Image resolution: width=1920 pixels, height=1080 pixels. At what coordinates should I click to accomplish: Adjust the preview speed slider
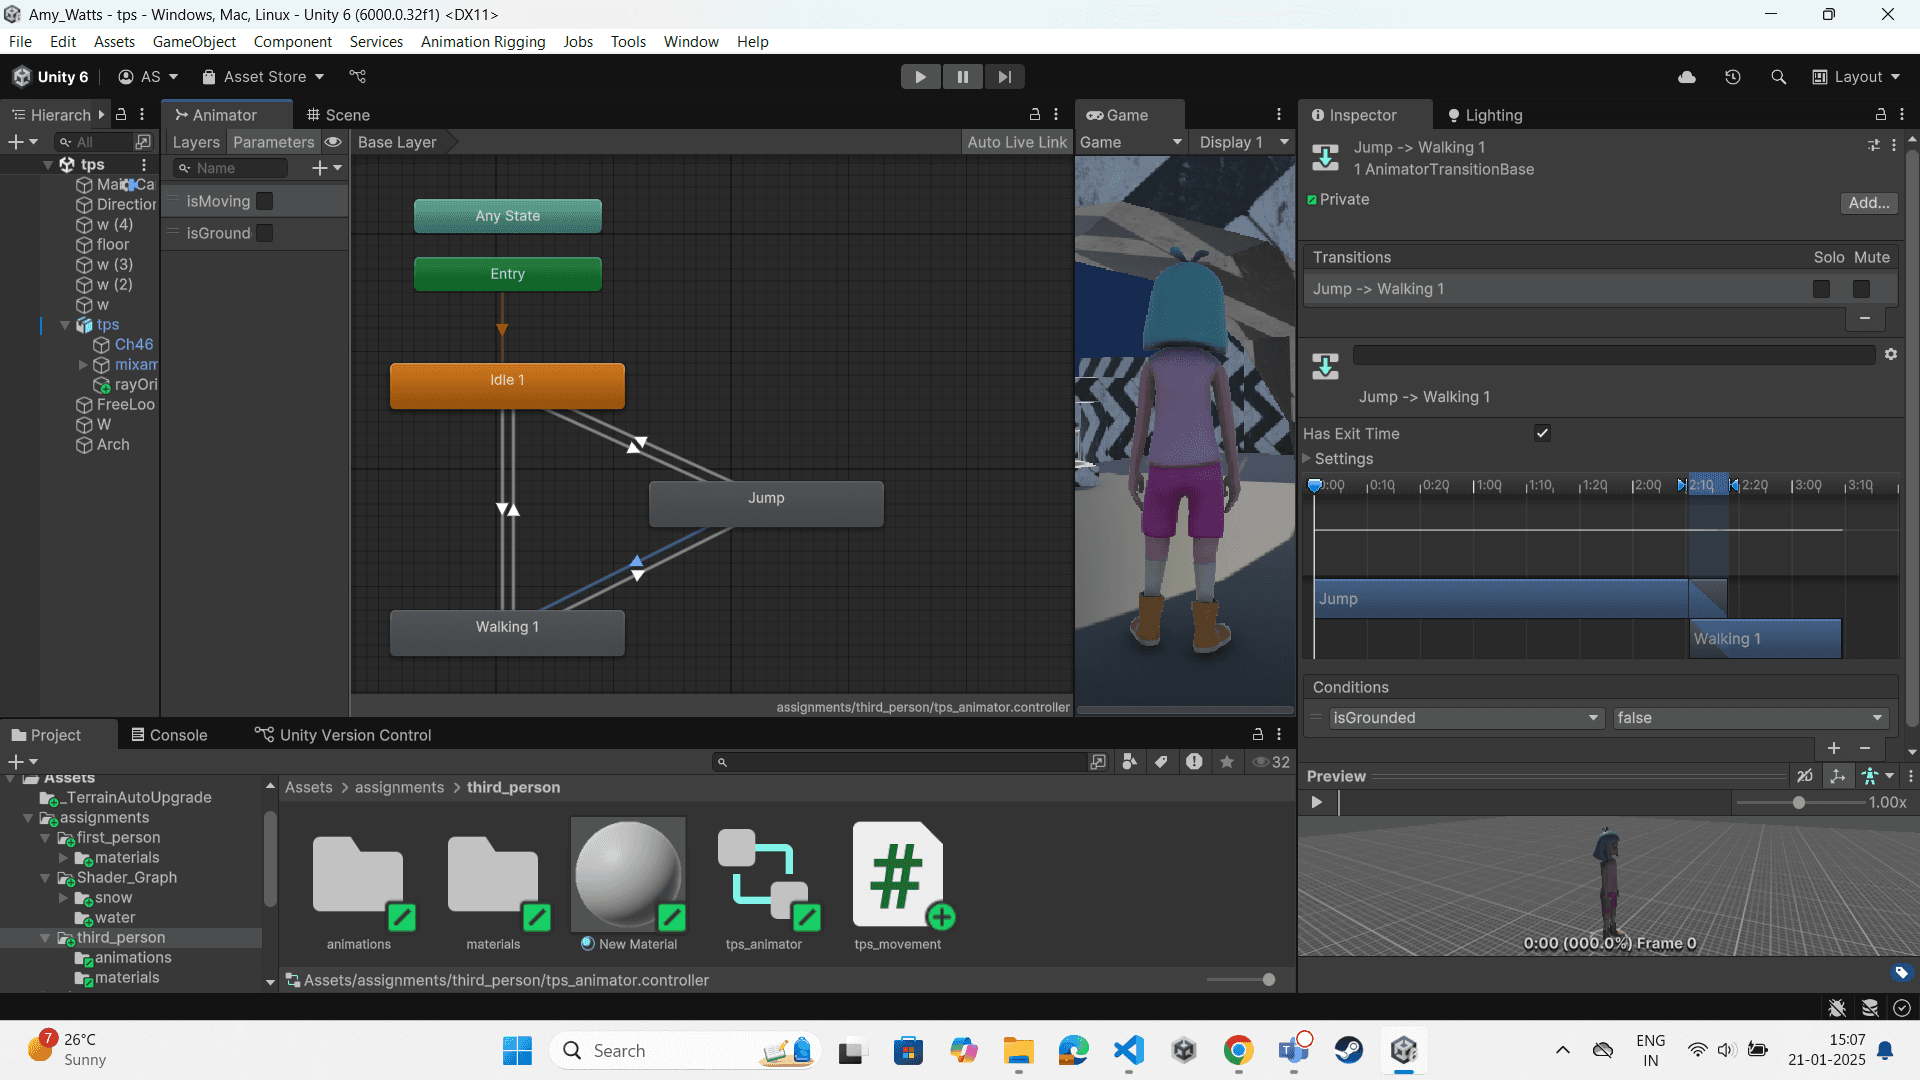click(1798, 803)
